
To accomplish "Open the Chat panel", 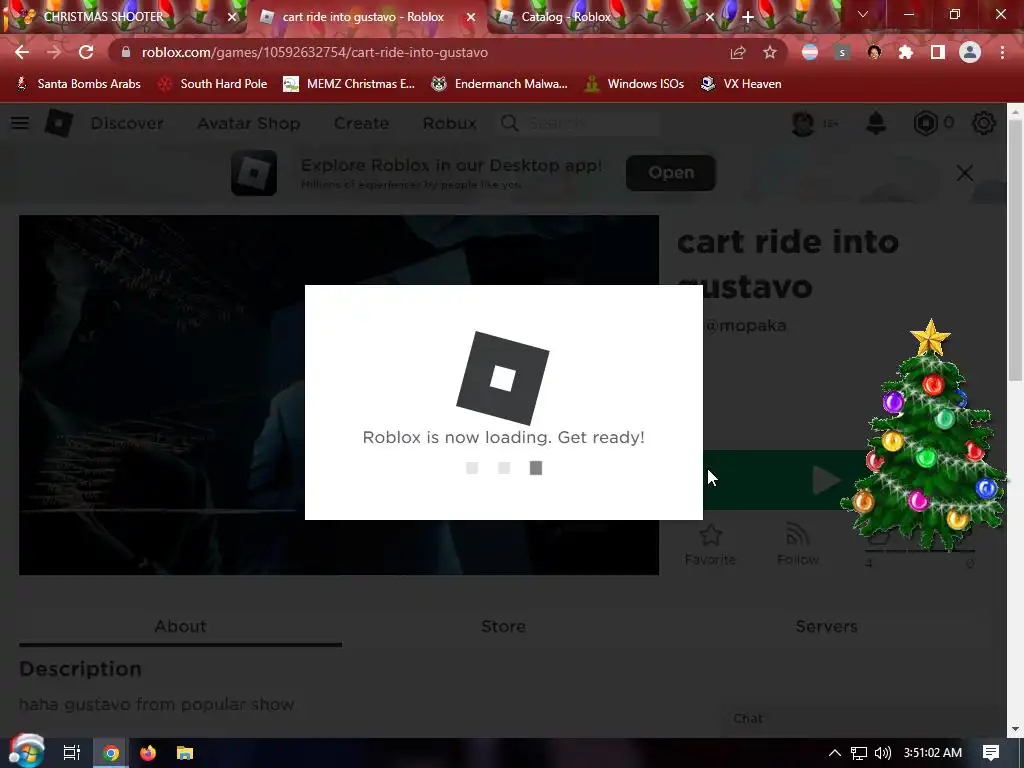I will [x=747, y=718].
